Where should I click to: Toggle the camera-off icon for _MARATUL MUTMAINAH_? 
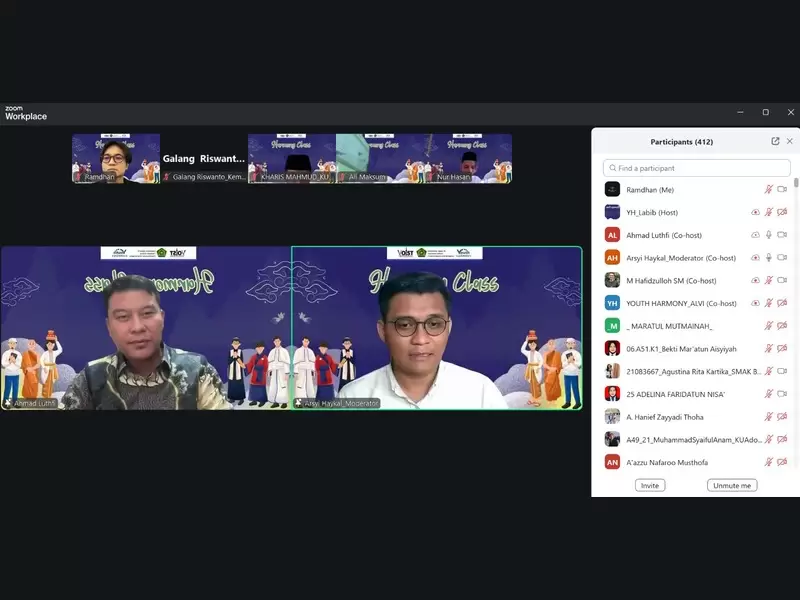coord(780,327)
